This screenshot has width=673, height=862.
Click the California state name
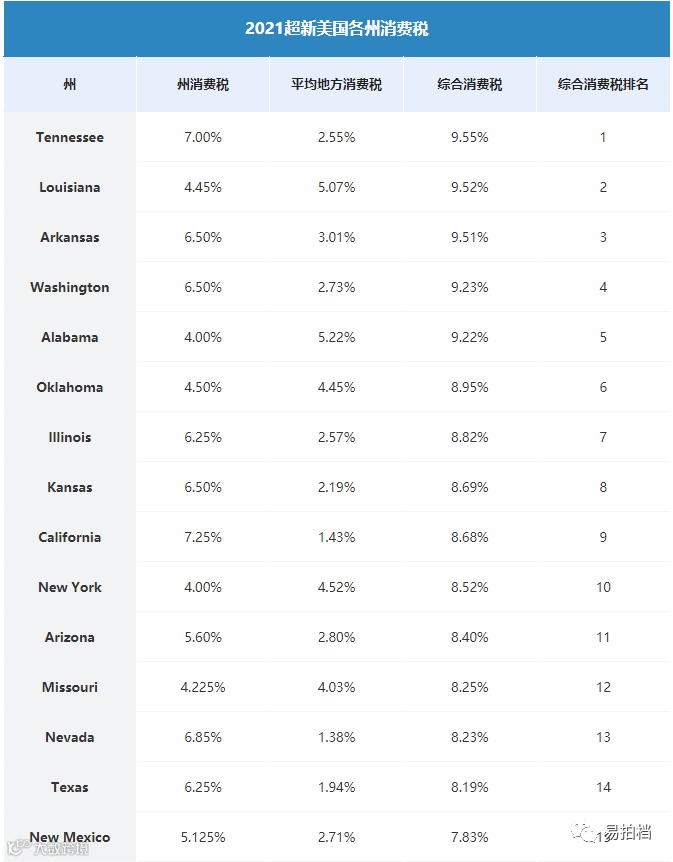(69, 537)
